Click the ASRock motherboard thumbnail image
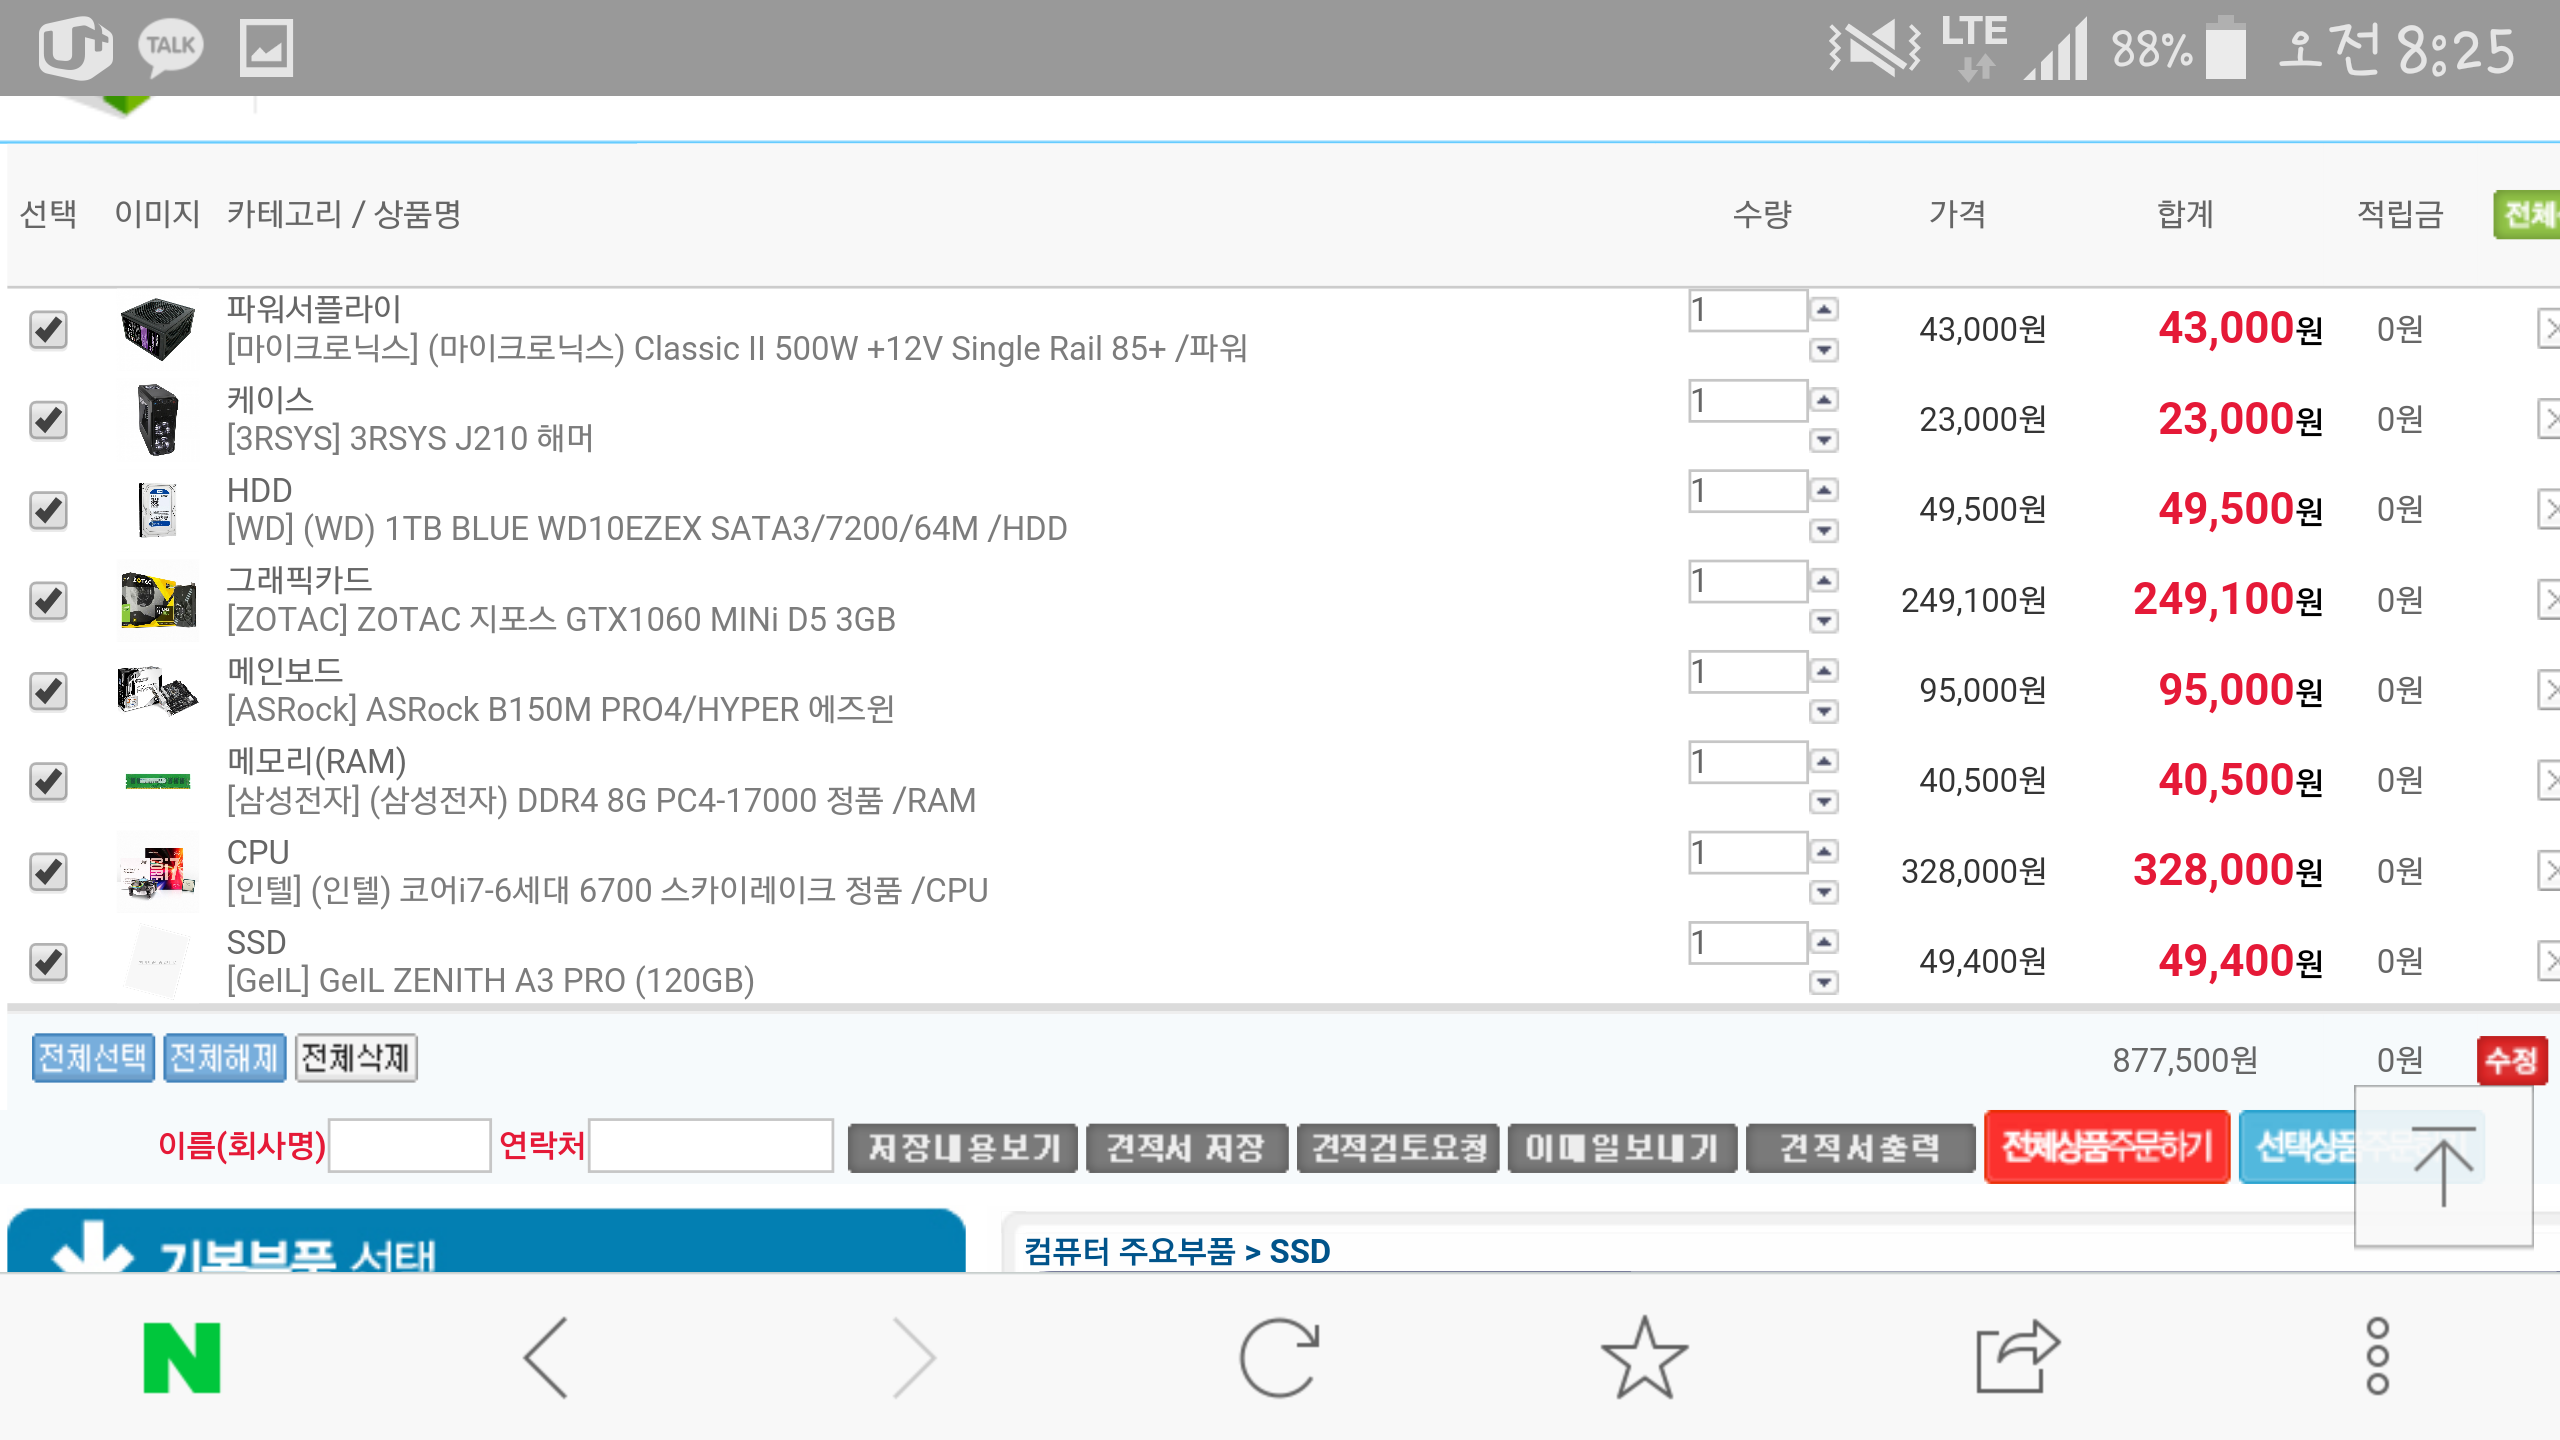The width and height of the screenshot is (2560, 1440). 157,690
